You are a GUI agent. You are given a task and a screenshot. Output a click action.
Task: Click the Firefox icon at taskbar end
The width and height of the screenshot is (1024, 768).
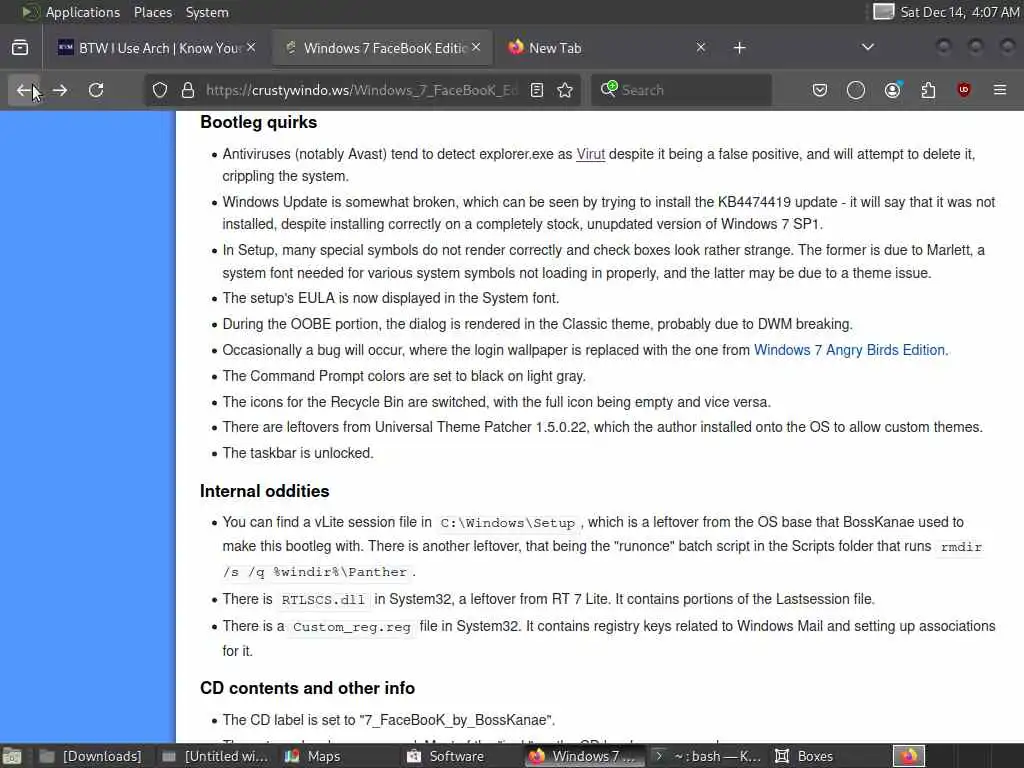point(909,756)
